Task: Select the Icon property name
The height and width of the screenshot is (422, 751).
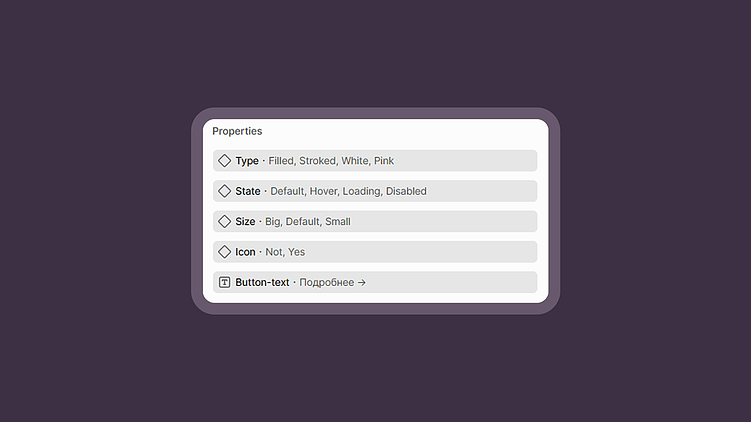Action: 245,252
